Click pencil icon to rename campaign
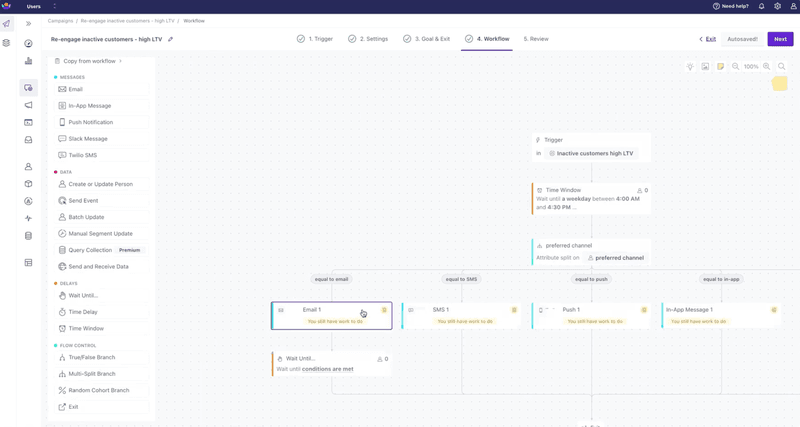 click(x=171, y=40)
